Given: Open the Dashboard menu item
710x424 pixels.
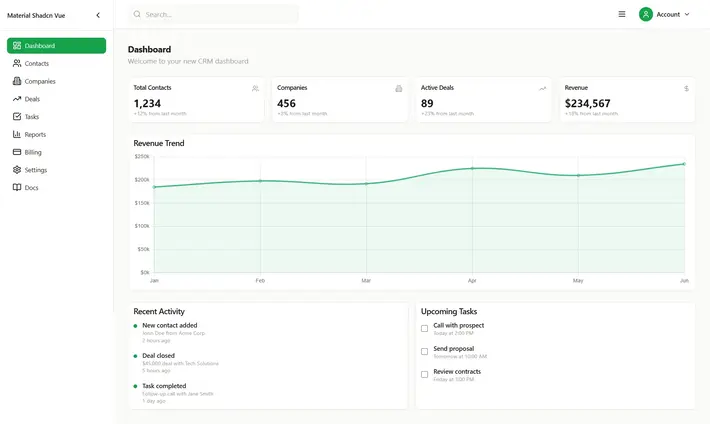Looking at the screenshot, I should 56,46.
